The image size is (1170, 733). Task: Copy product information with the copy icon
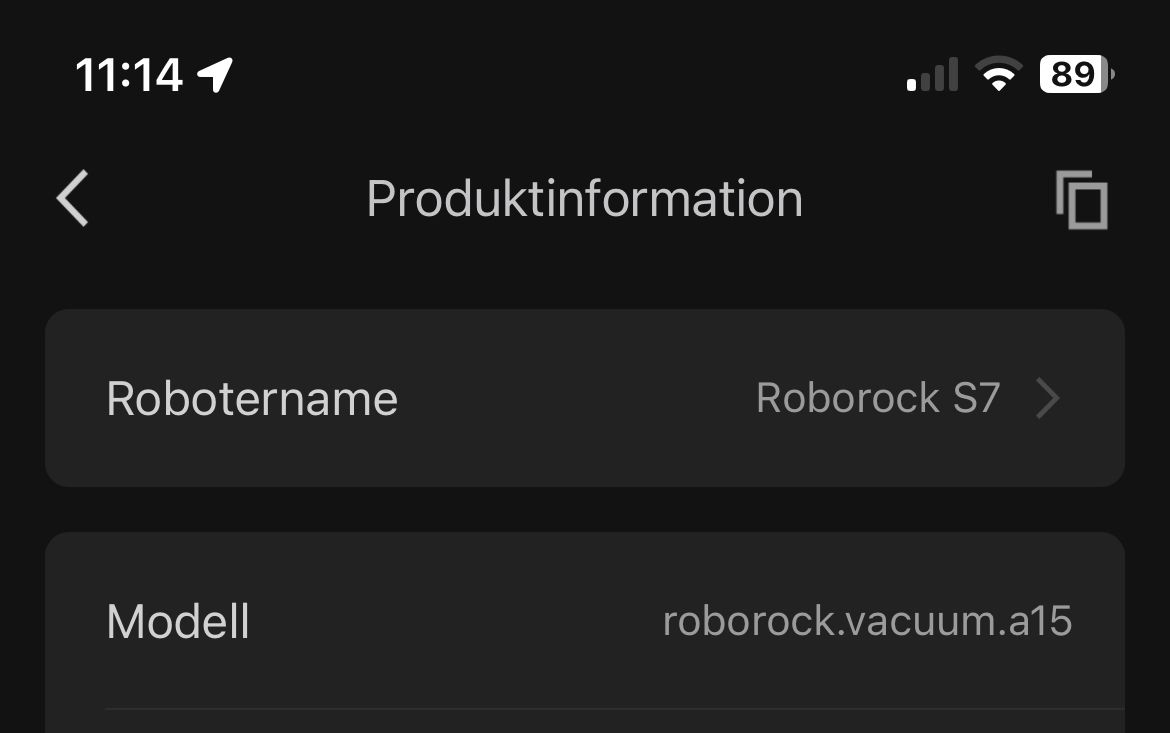coord(1081,199)
